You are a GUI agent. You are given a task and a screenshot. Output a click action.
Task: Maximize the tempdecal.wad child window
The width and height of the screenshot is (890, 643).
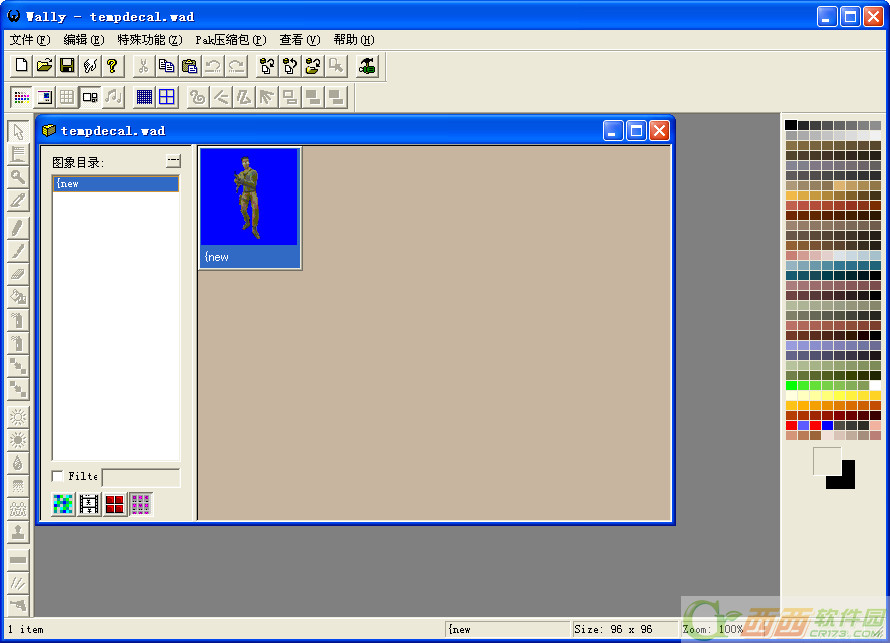636,131
